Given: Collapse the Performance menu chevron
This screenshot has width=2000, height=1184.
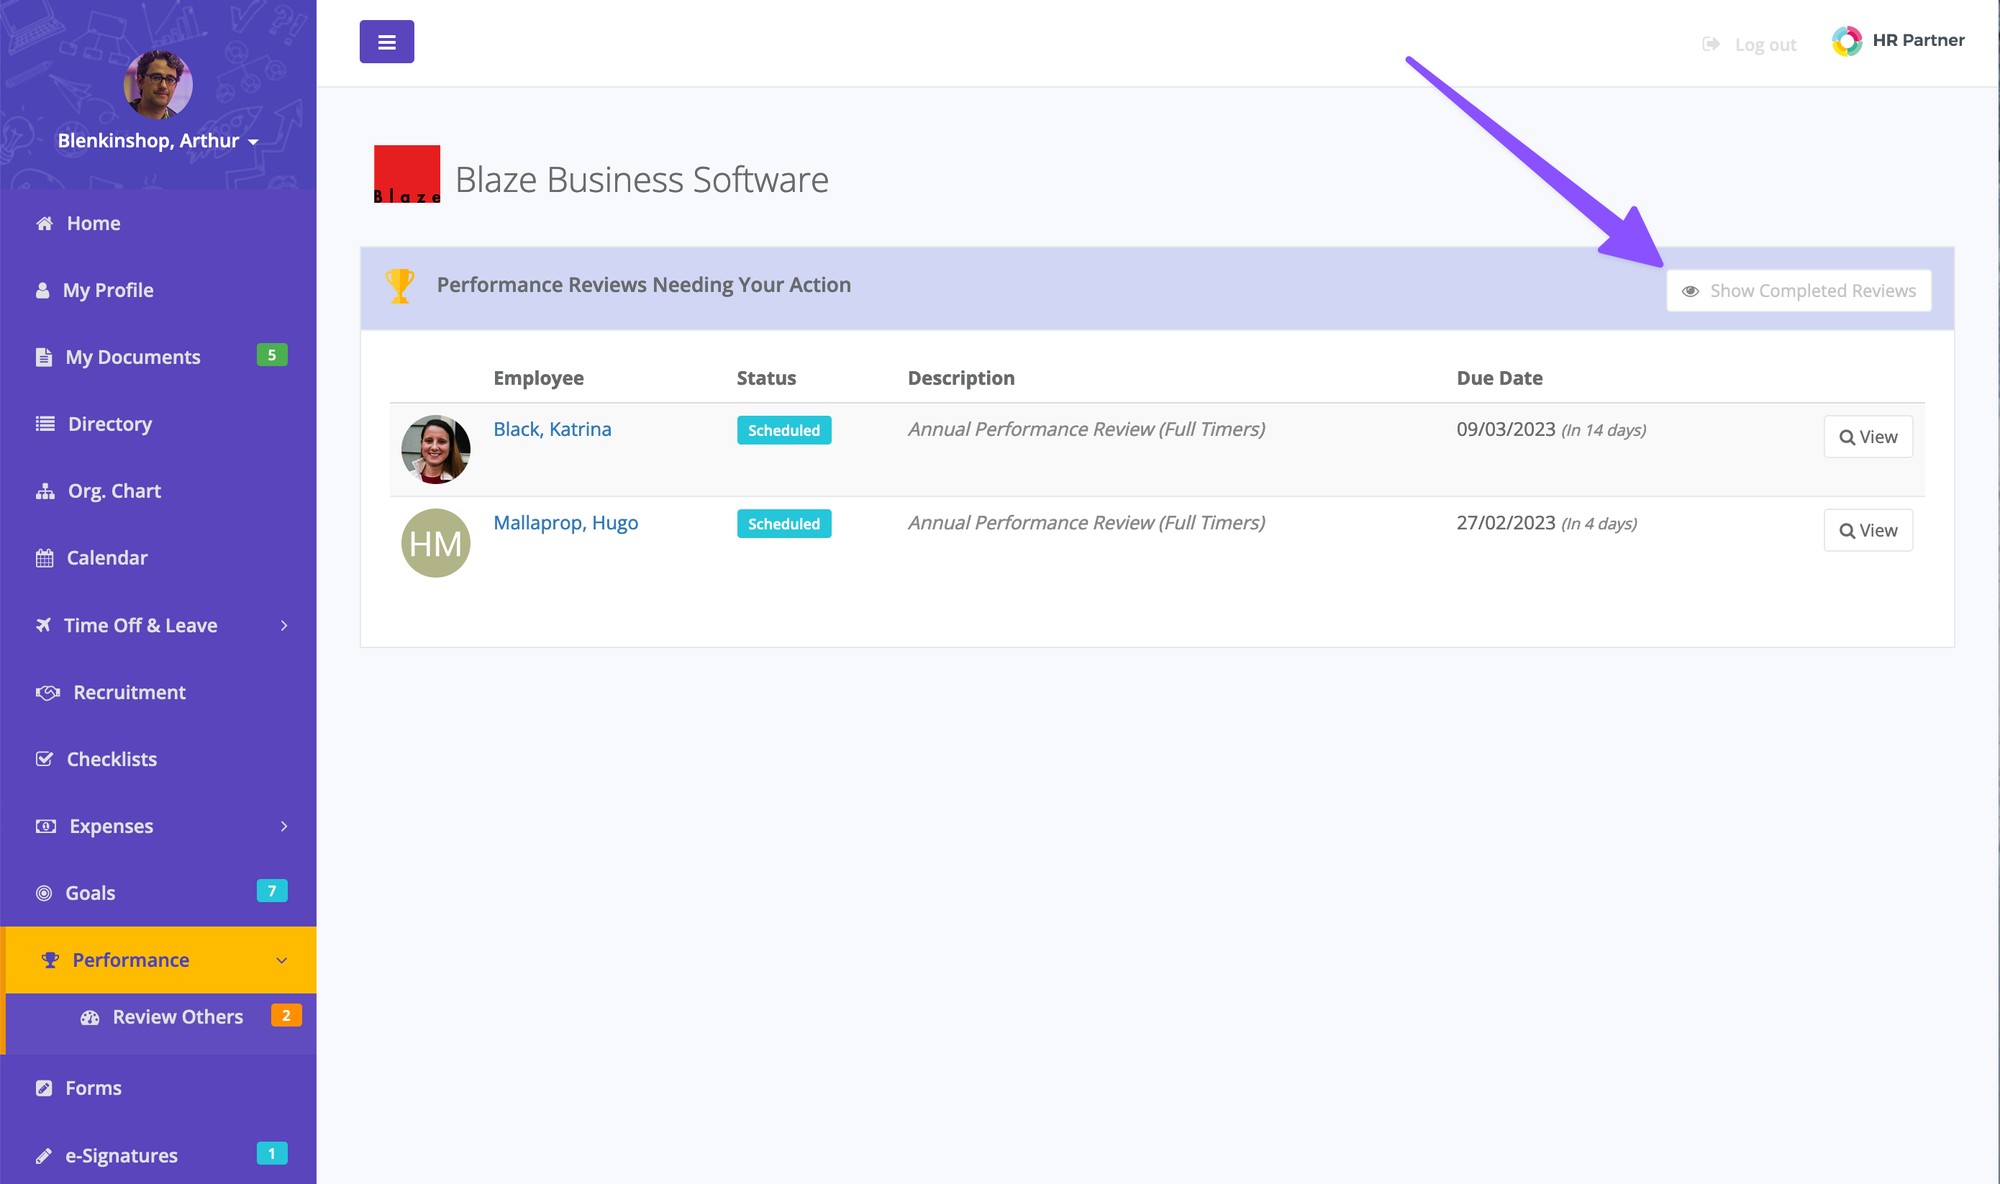Looking at the screenshot, I should [x=282, y=960].
